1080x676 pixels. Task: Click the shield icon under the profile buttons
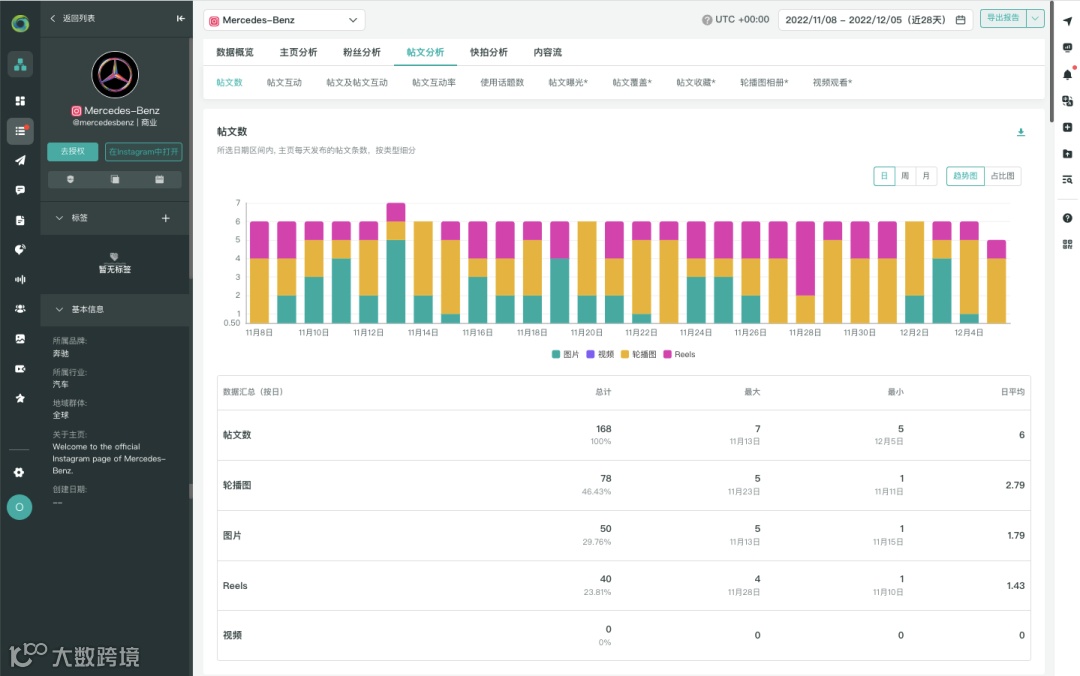(70, 179)
